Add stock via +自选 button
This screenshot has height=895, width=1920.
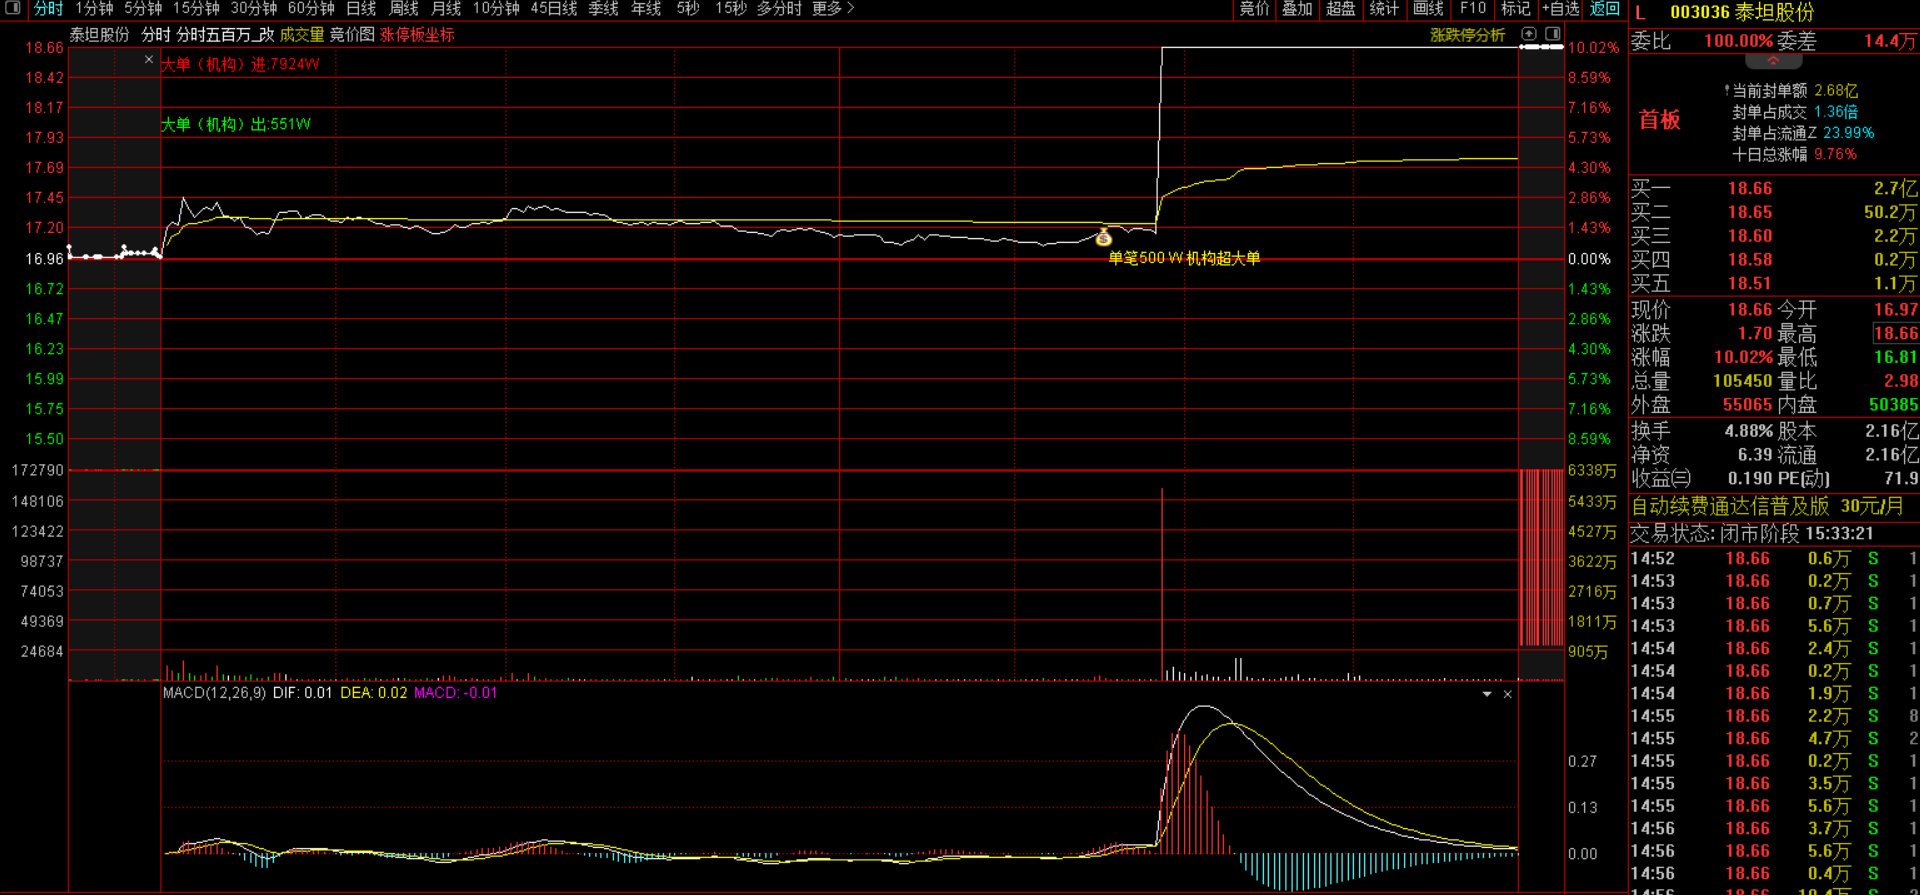pos(1560,9)
